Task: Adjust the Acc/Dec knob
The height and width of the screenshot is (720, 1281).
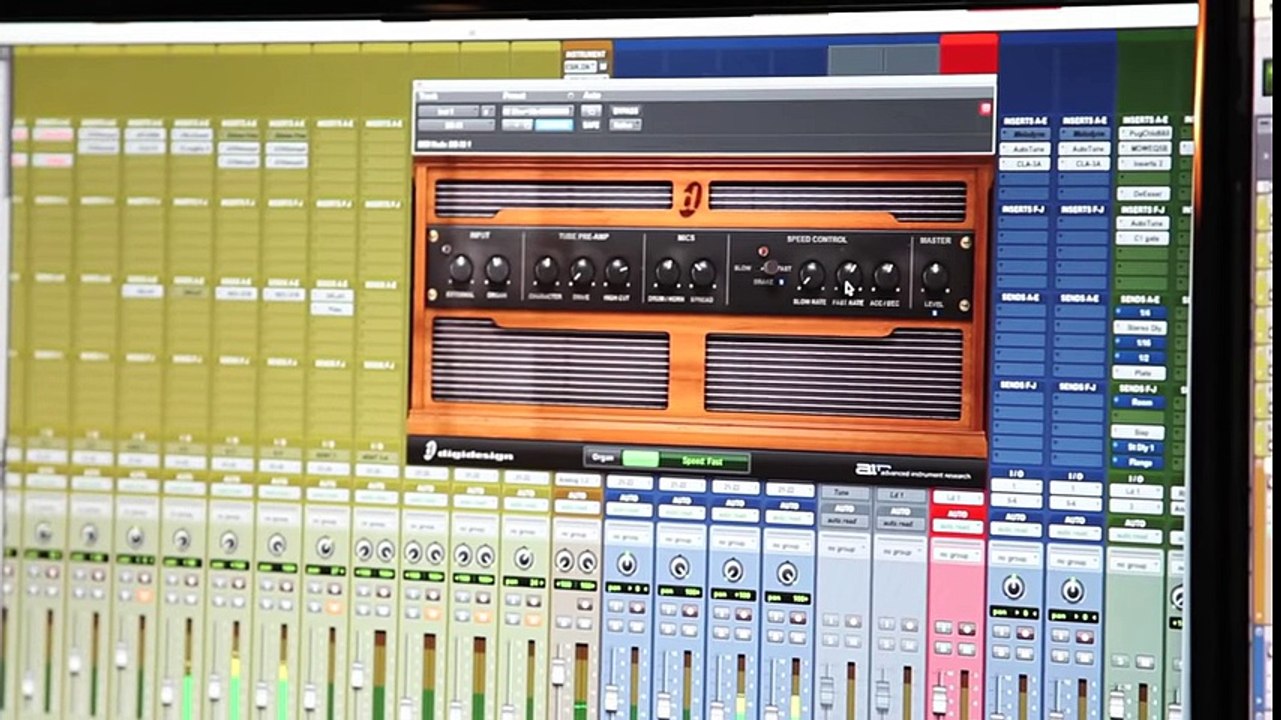Action: [x=886, y=276]
